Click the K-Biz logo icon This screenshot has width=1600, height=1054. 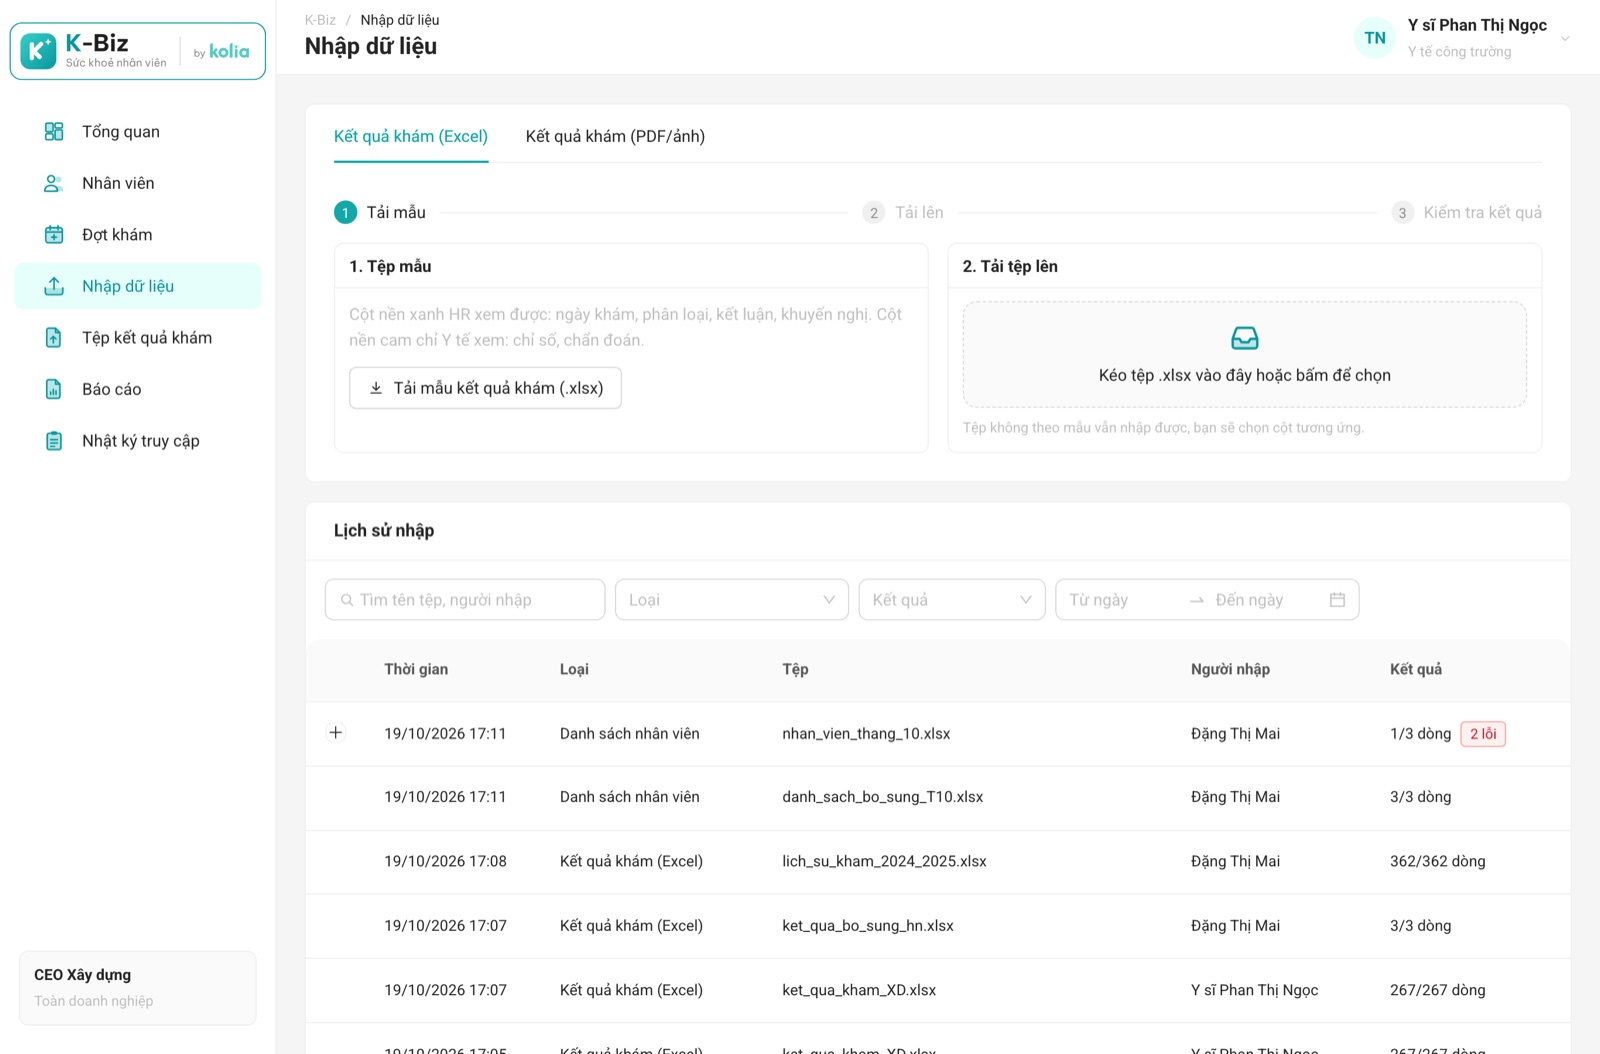[x=38, y=51]
